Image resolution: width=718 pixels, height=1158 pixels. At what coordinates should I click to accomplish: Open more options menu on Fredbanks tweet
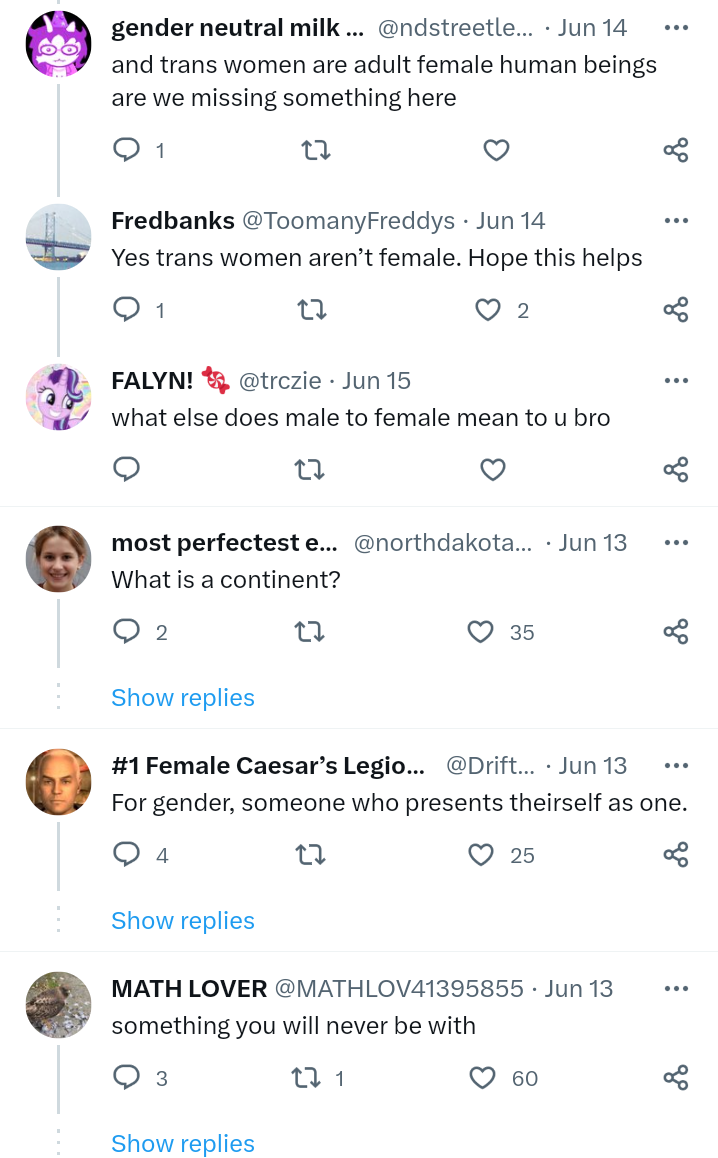[676, 220]
